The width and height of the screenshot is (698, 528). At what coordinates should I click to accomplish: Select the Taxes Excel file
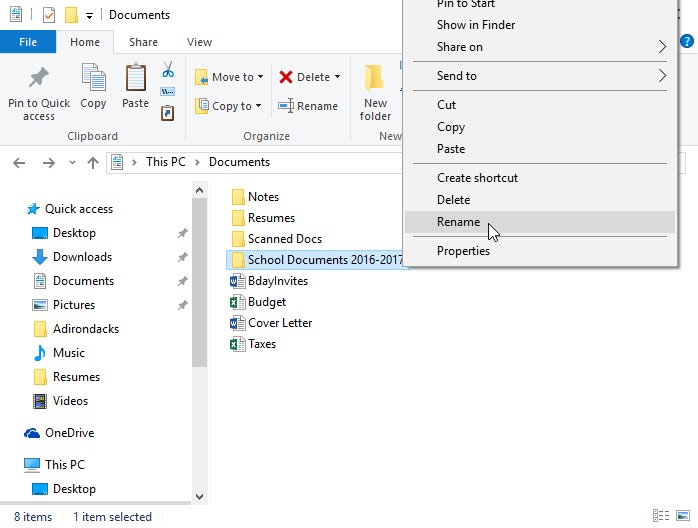(253, 344)
